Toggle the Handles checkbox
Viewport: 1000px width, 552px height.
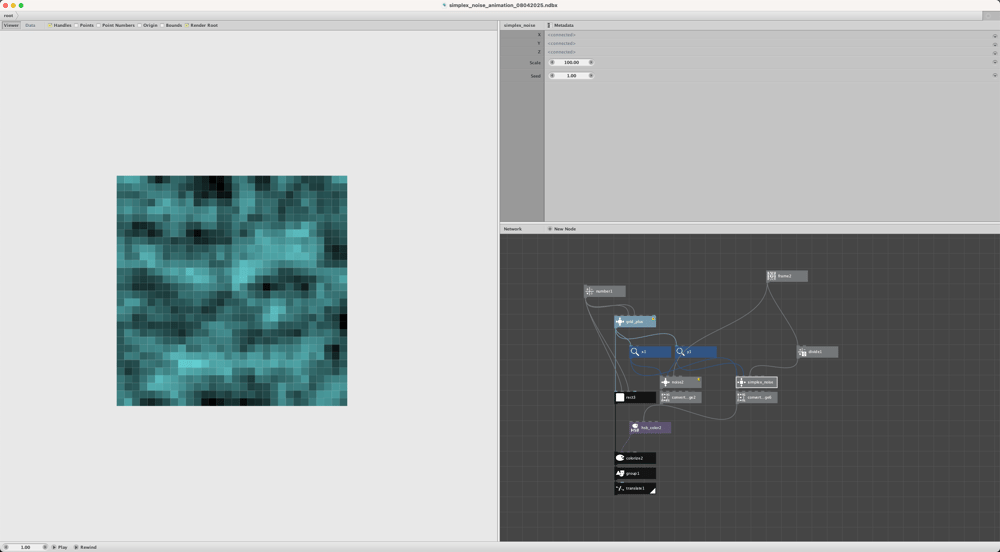50,25
